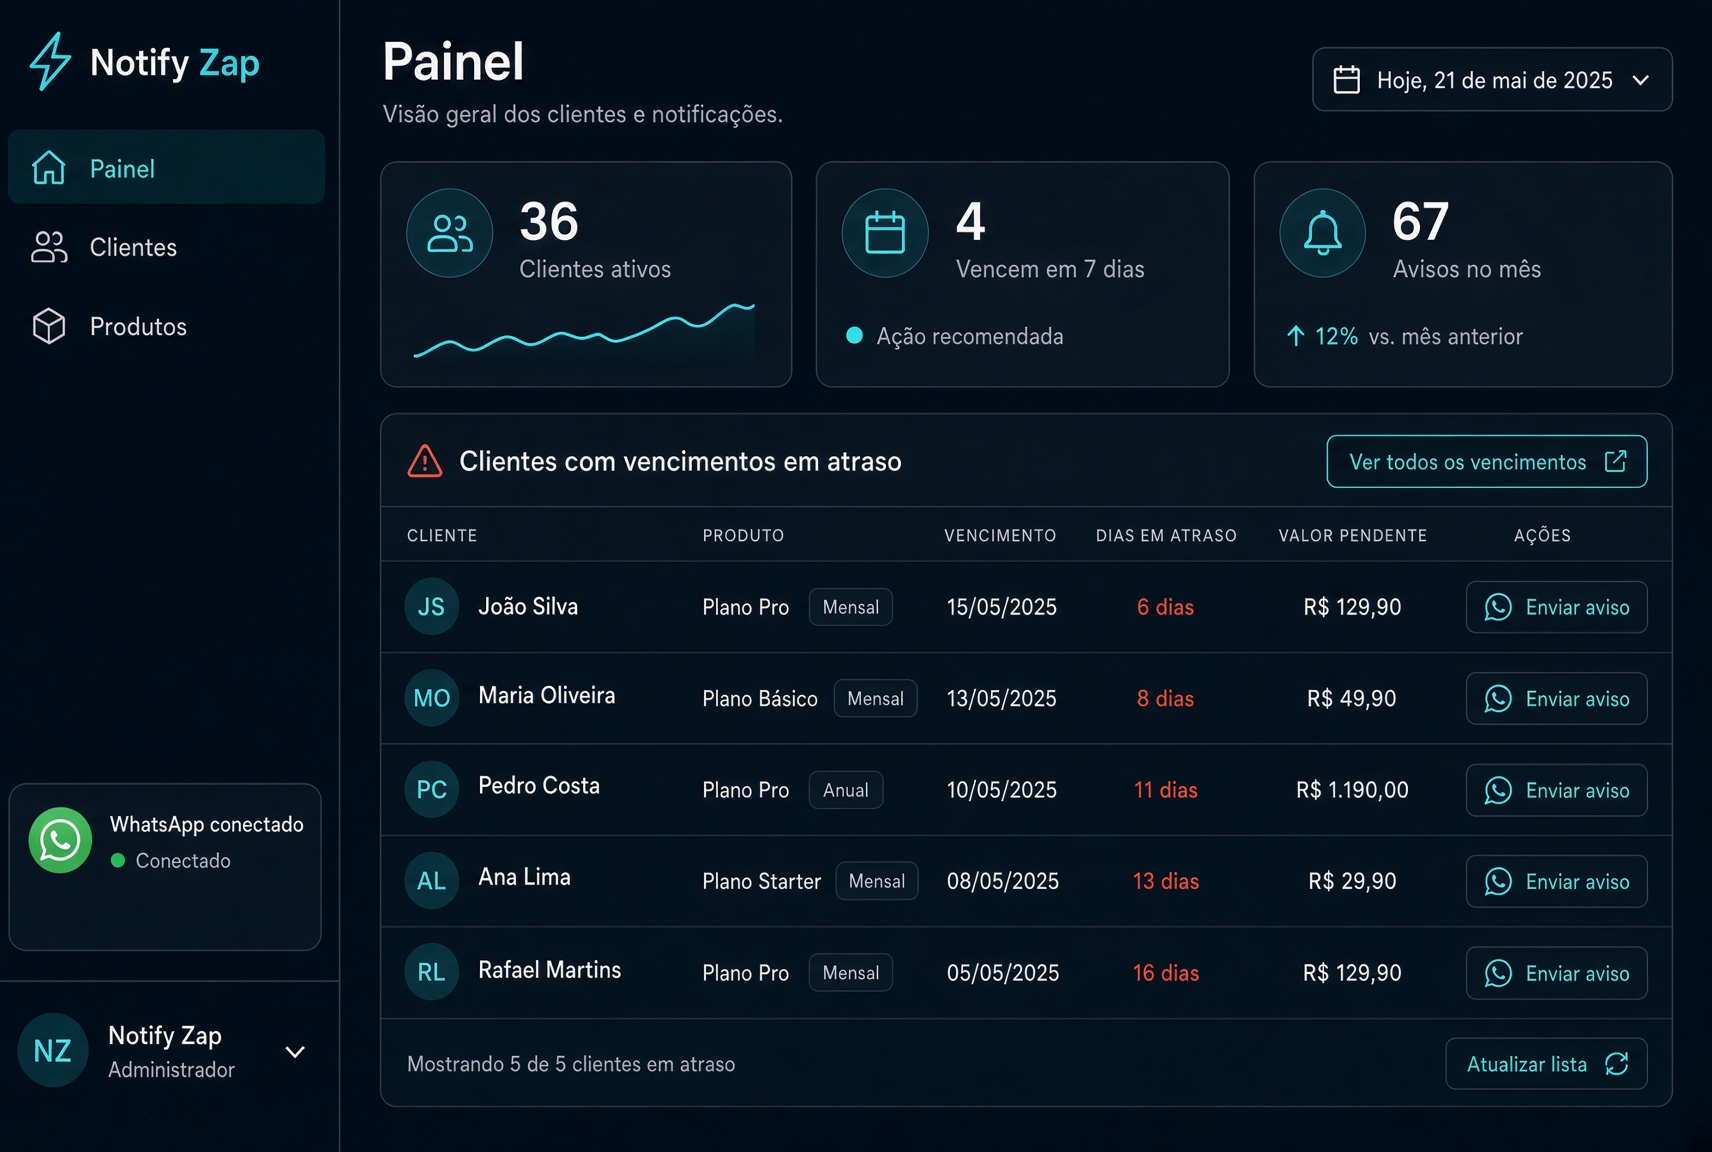Click the people icon beside Clientes
The image size is (1712, 1152).
[49, 247]
